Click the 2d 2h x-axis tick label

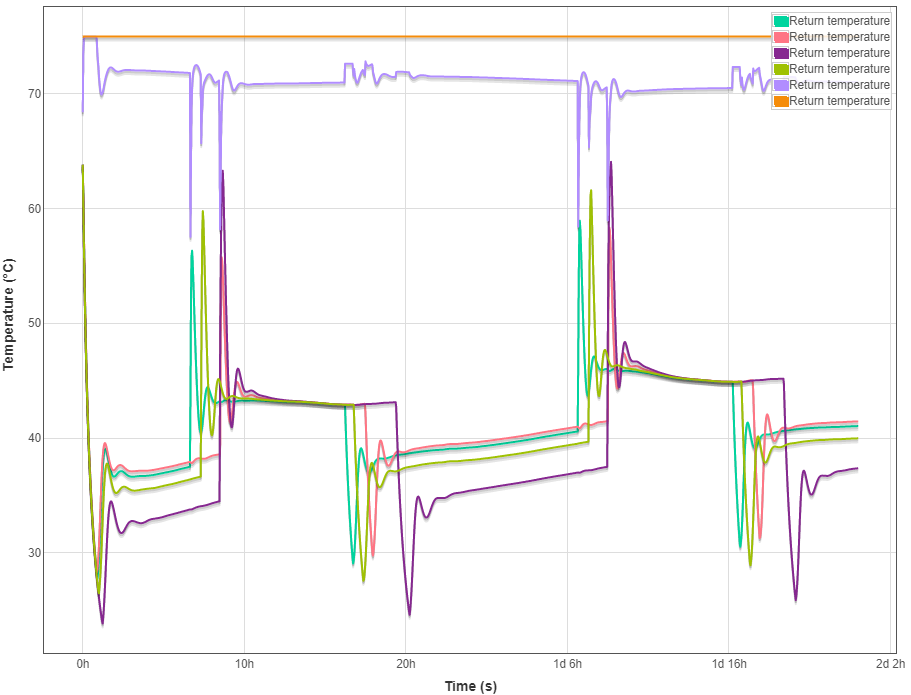tap(890, 664)
